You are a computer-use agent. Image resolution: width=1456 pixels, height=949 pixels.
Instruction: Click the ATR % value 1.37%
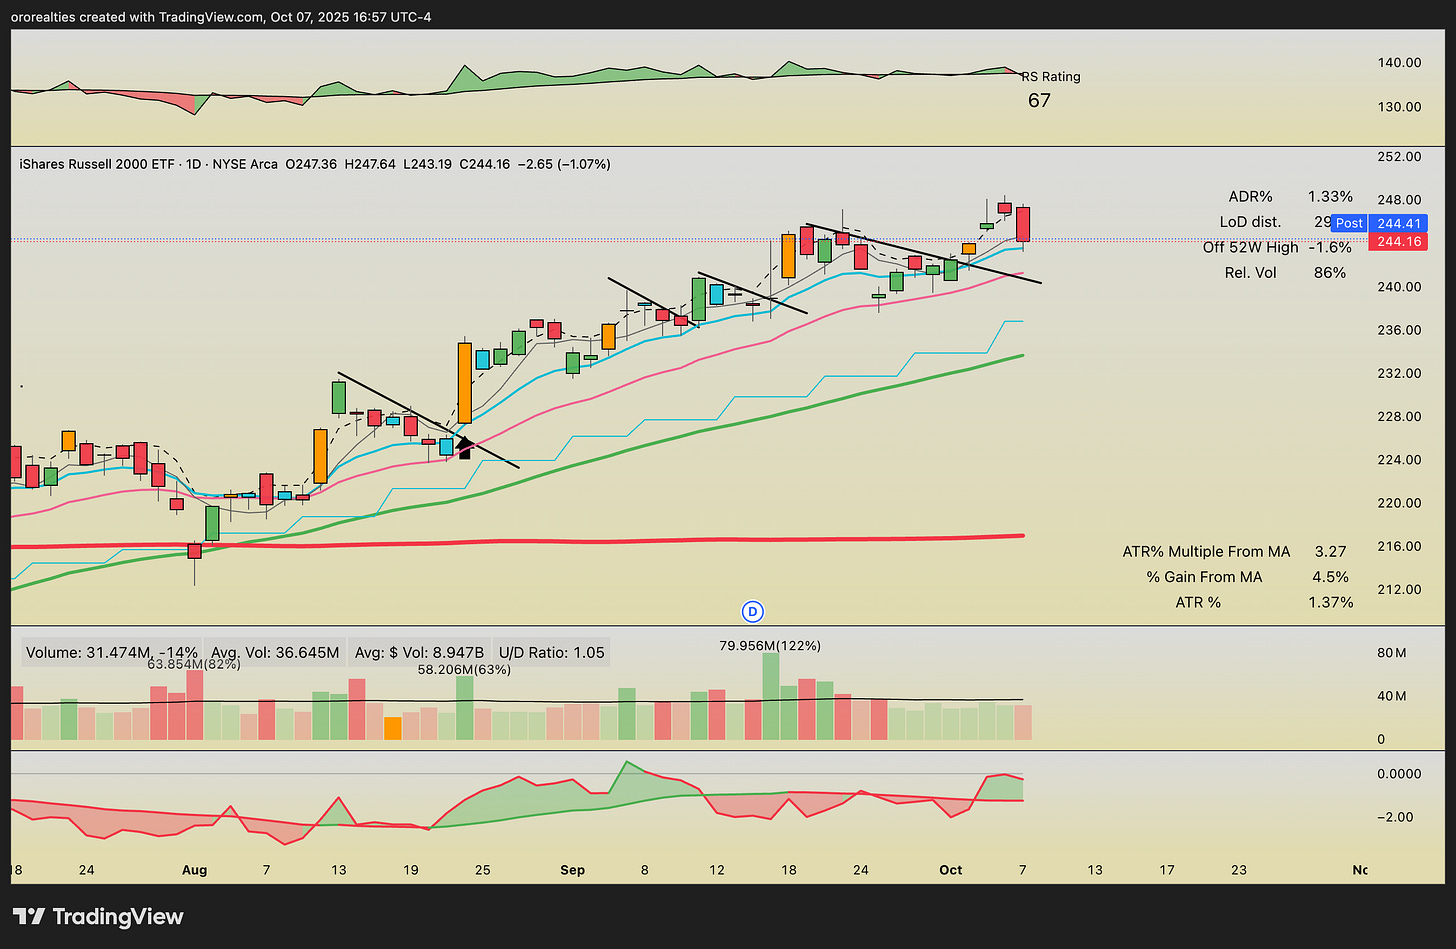tap(1330, 602)
